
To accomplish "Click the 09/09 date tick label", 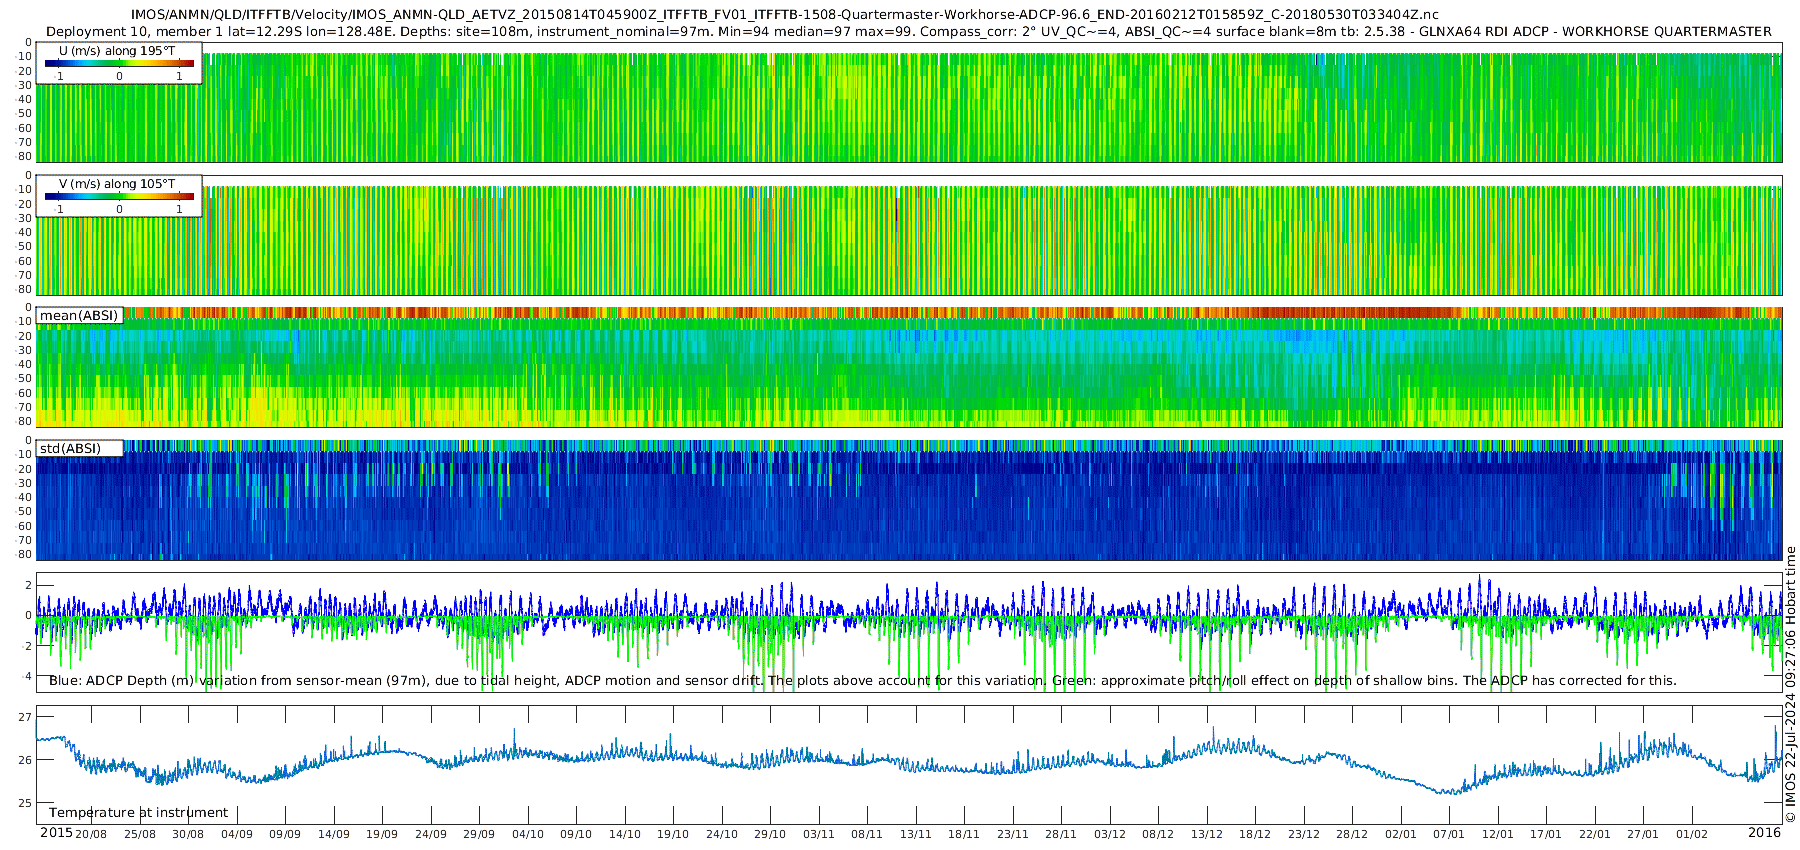I will [285, 834].
